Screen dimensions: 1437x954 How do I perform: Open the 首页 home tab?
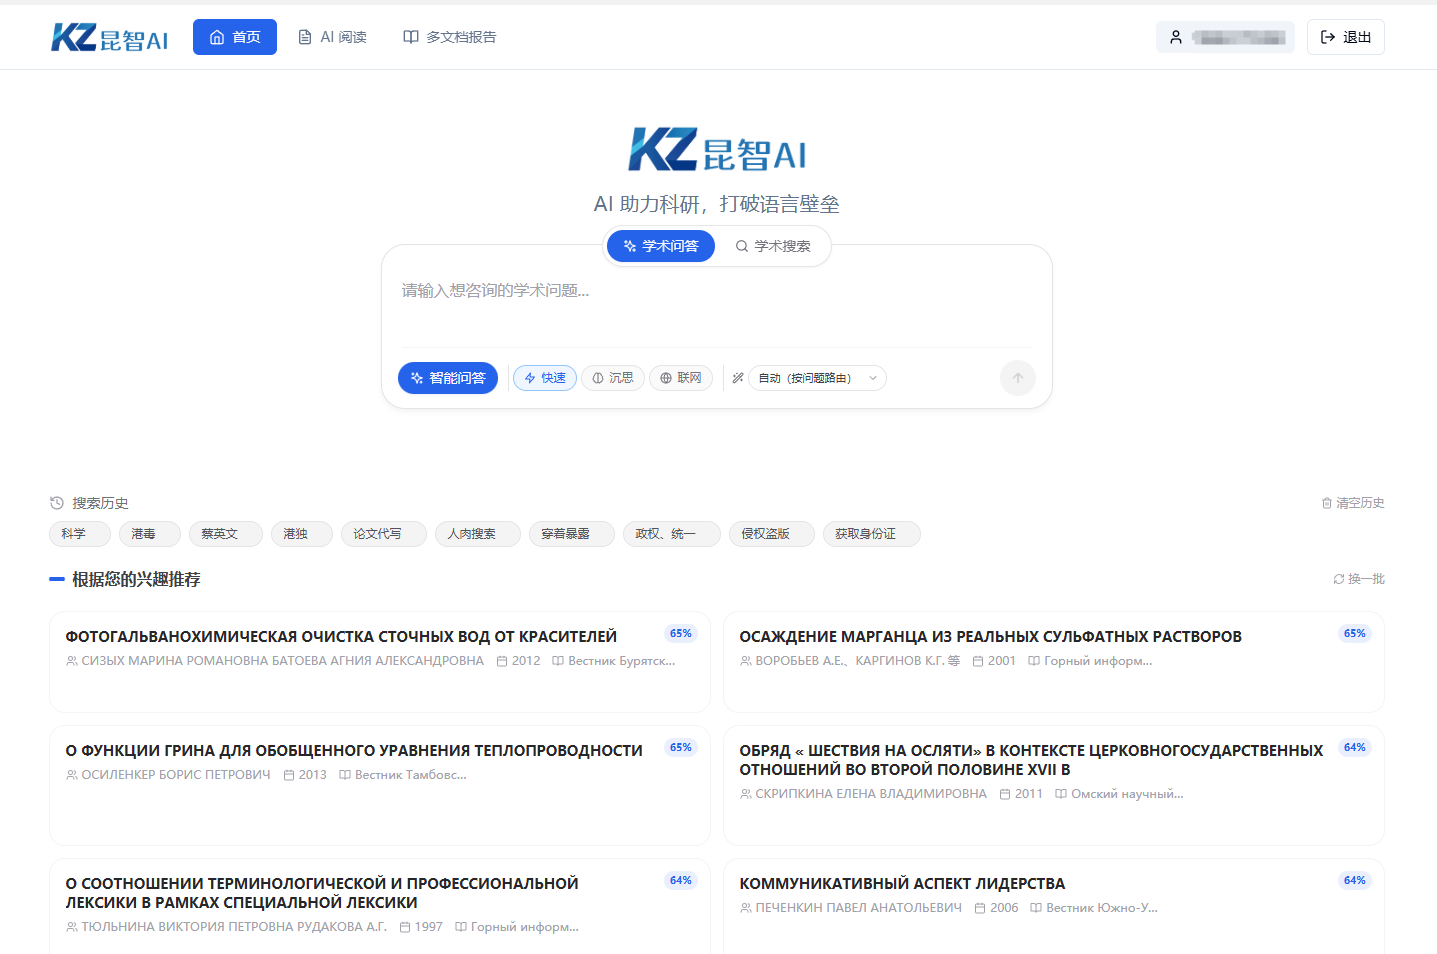235,37
